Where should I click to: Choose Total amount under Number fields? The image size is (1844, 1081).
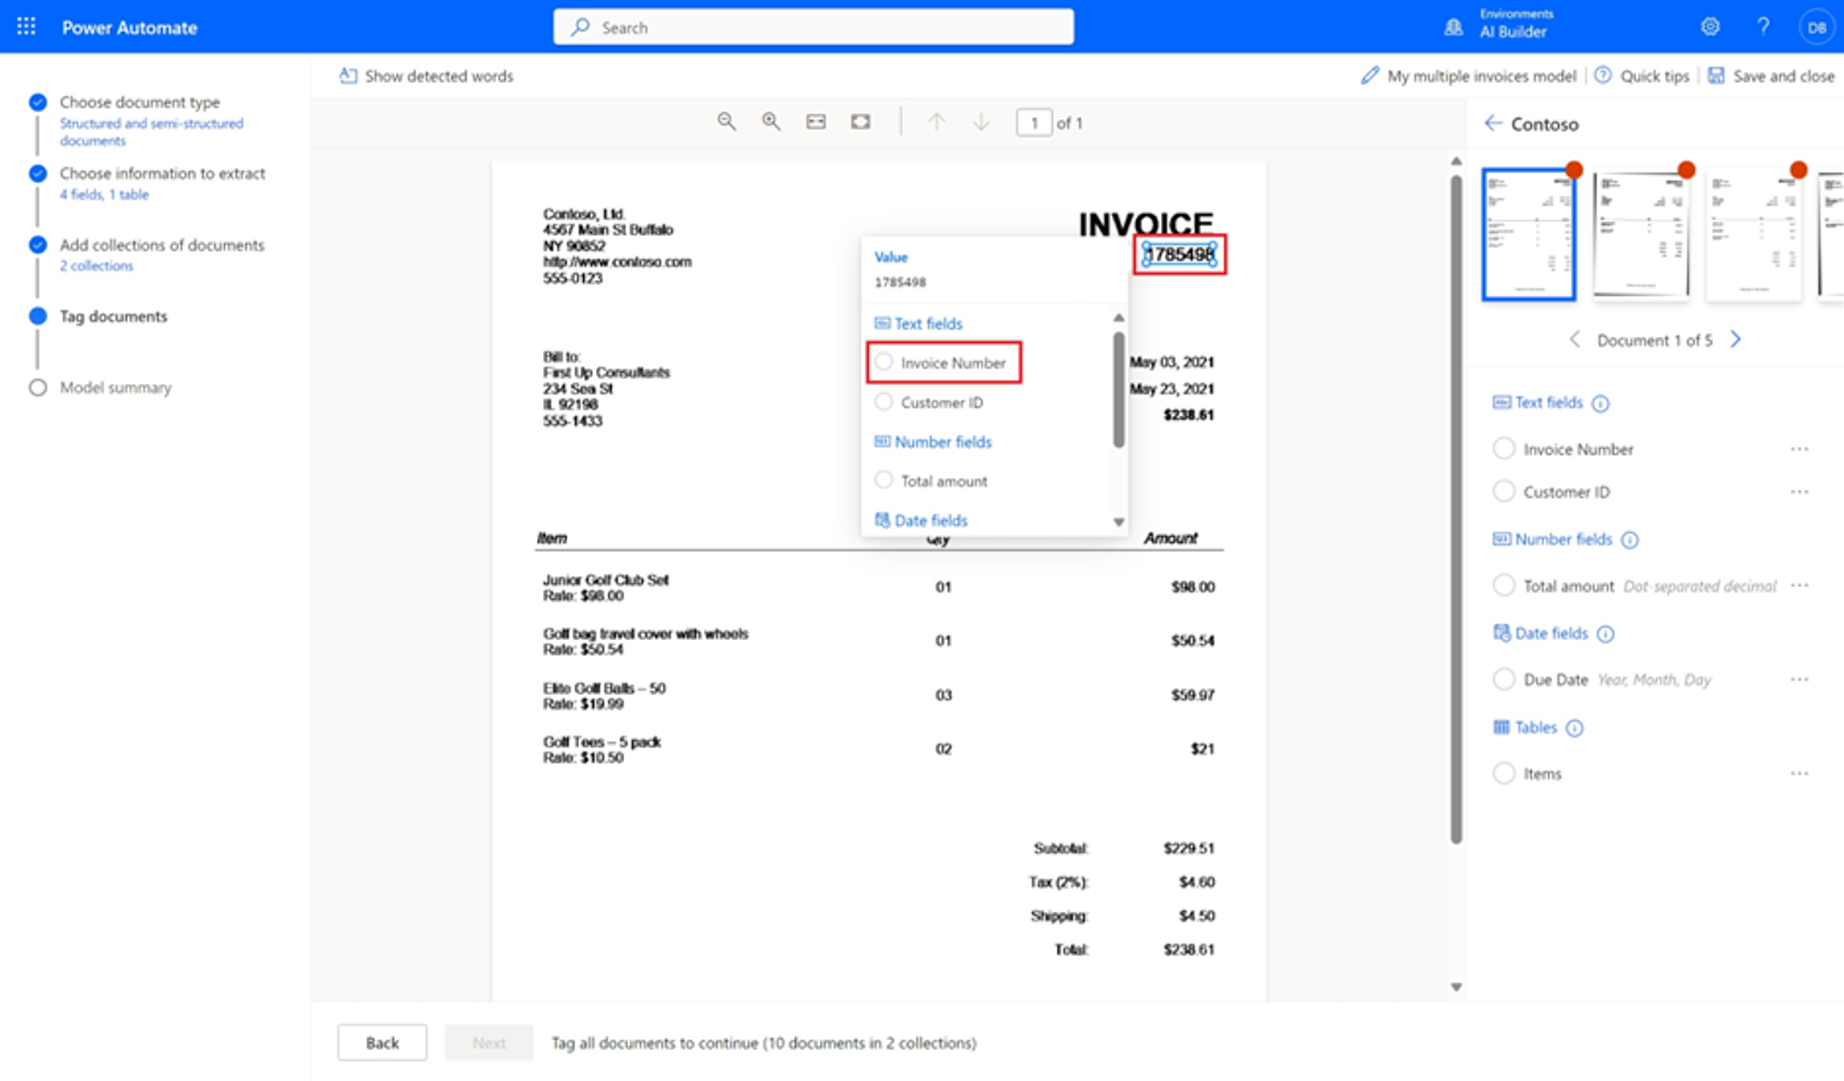pyautogui.click(x=884, y=480)
